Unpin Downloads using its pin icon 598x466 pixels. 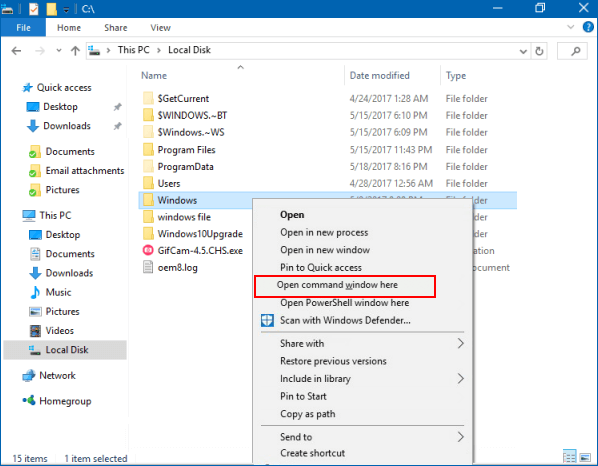(x=117, y=126)
